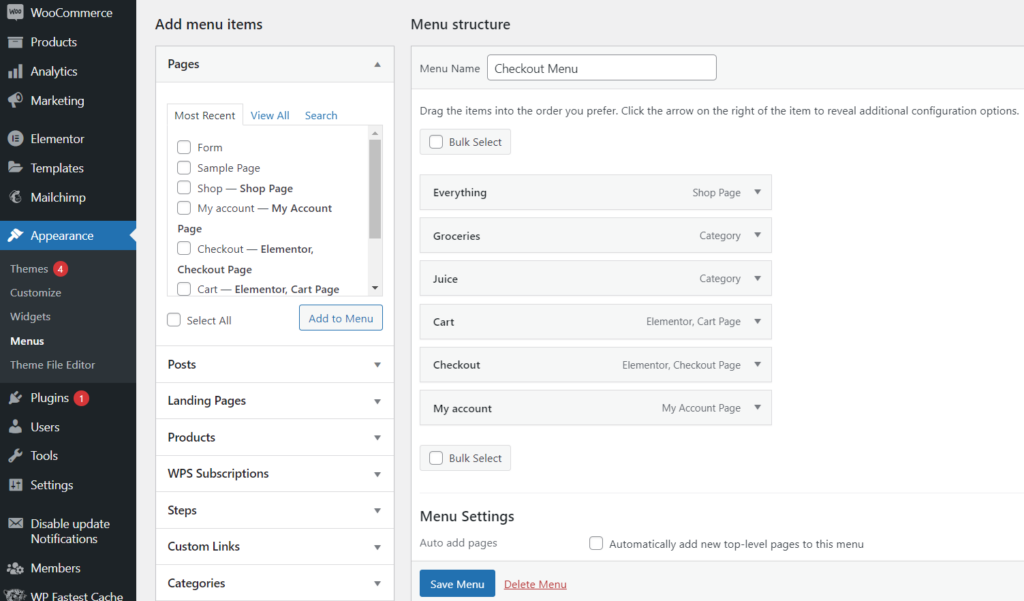Click the Plugins plug icon

click(x=15, y=398)
